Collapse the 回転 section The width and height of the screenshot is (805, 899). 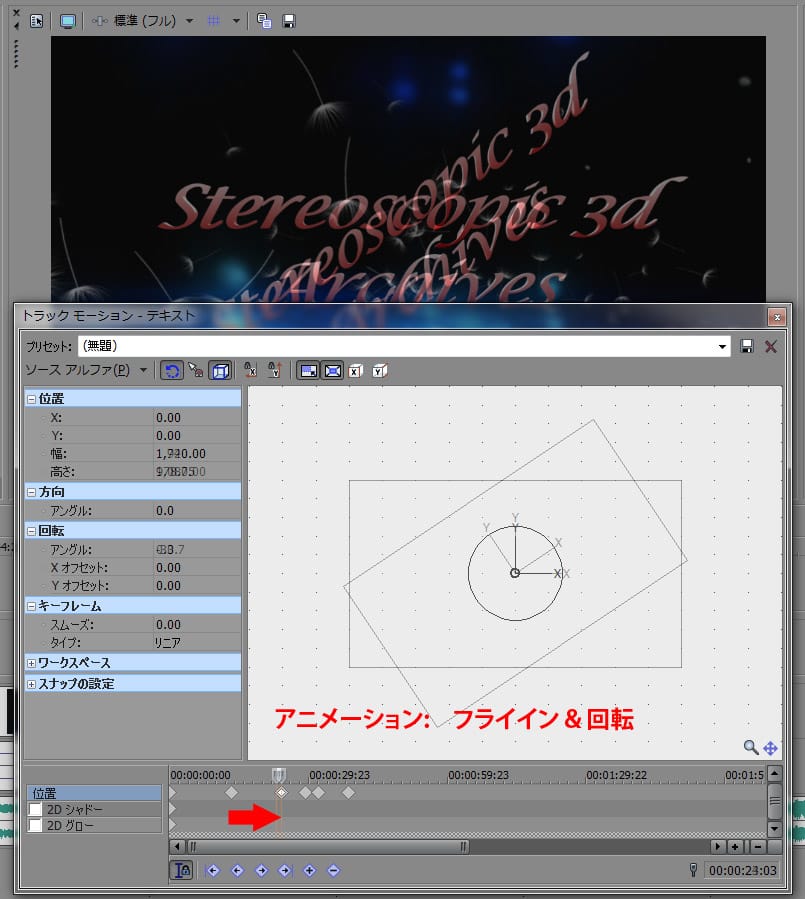click(x=31, y=531)
